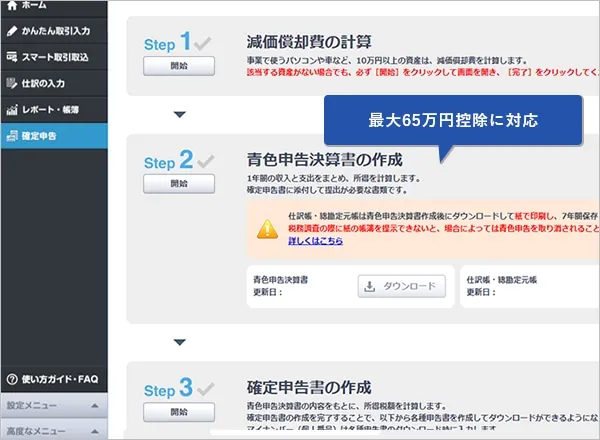Click Step 3 label
Viewport: 600px width, 440px height.
(169, 388)
